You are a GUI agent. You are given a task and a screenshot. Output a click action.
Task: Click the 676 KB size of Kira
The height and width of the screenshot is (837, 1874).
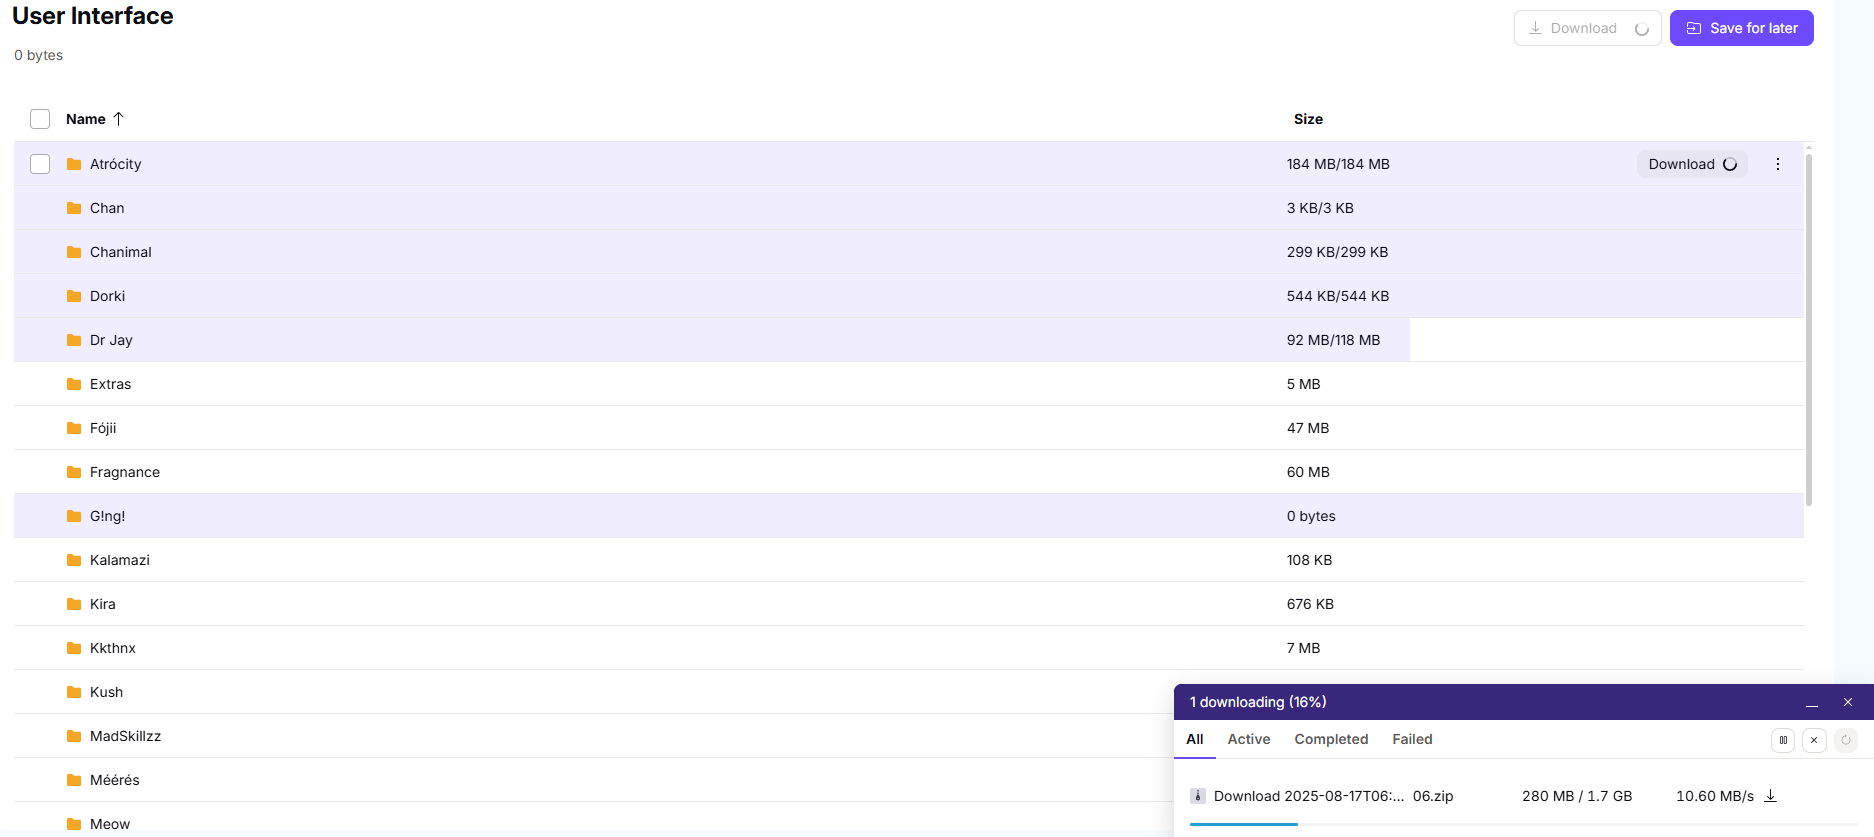click(1310, 604)
